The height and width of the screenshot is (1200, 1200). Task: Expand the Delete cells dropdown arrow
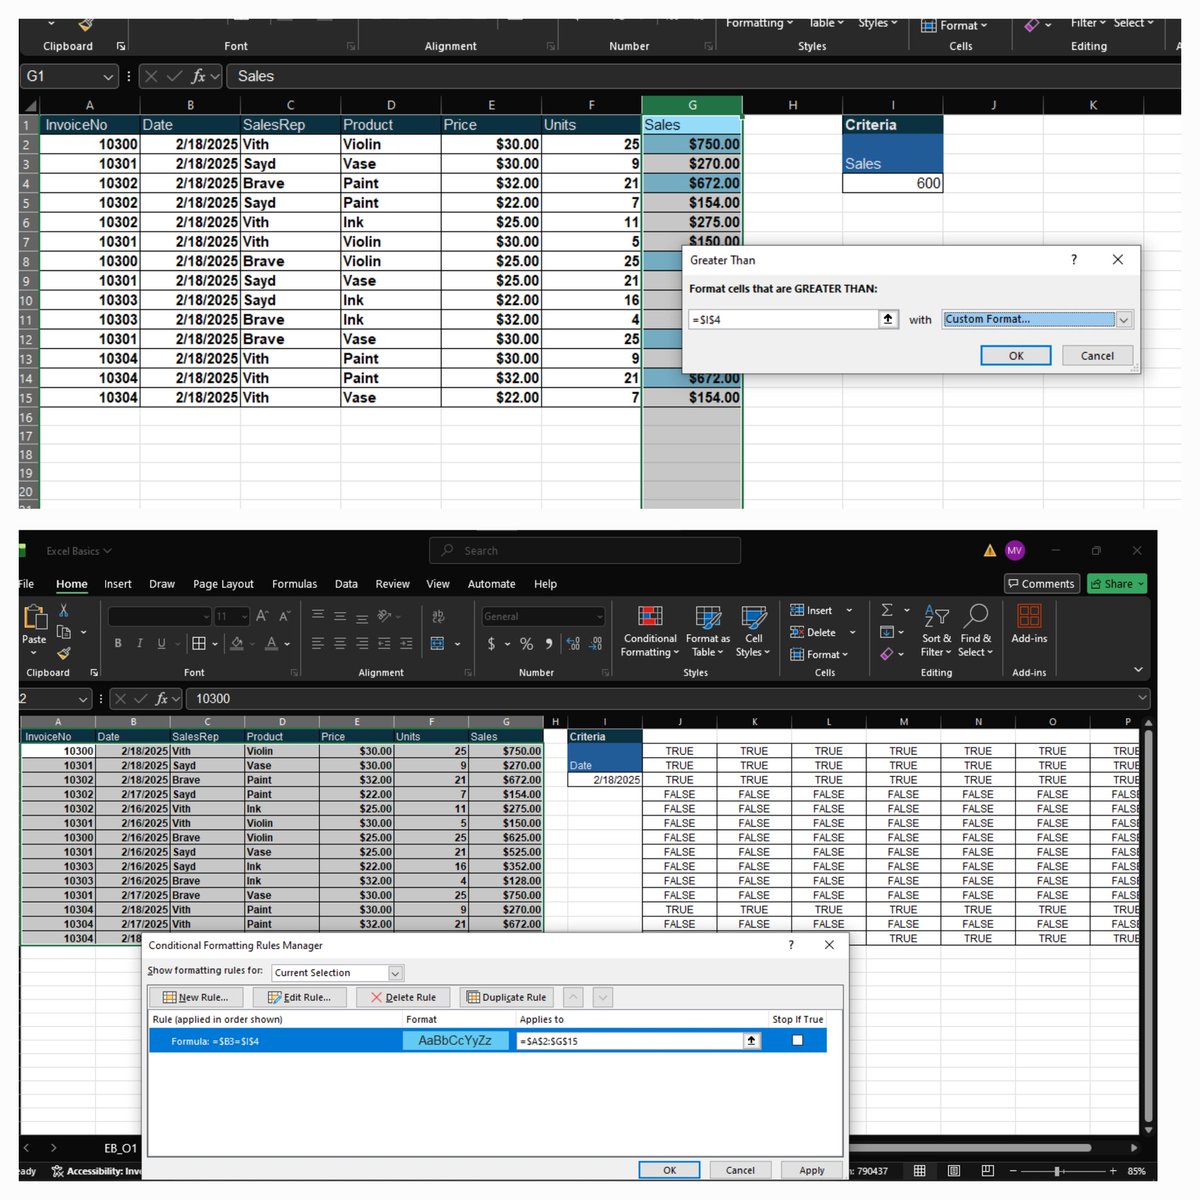(853, 632)
